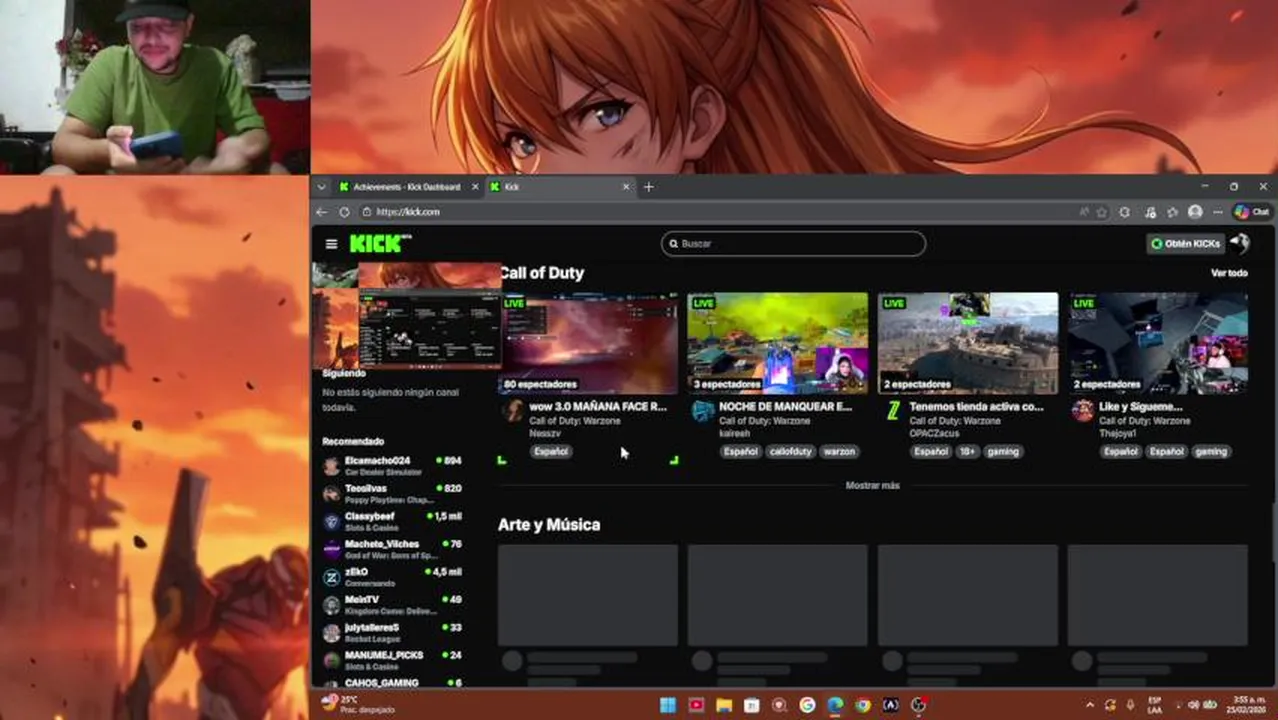Click the page vertical scrollbar
1278x720 pixels.
tap(1273, 532)
